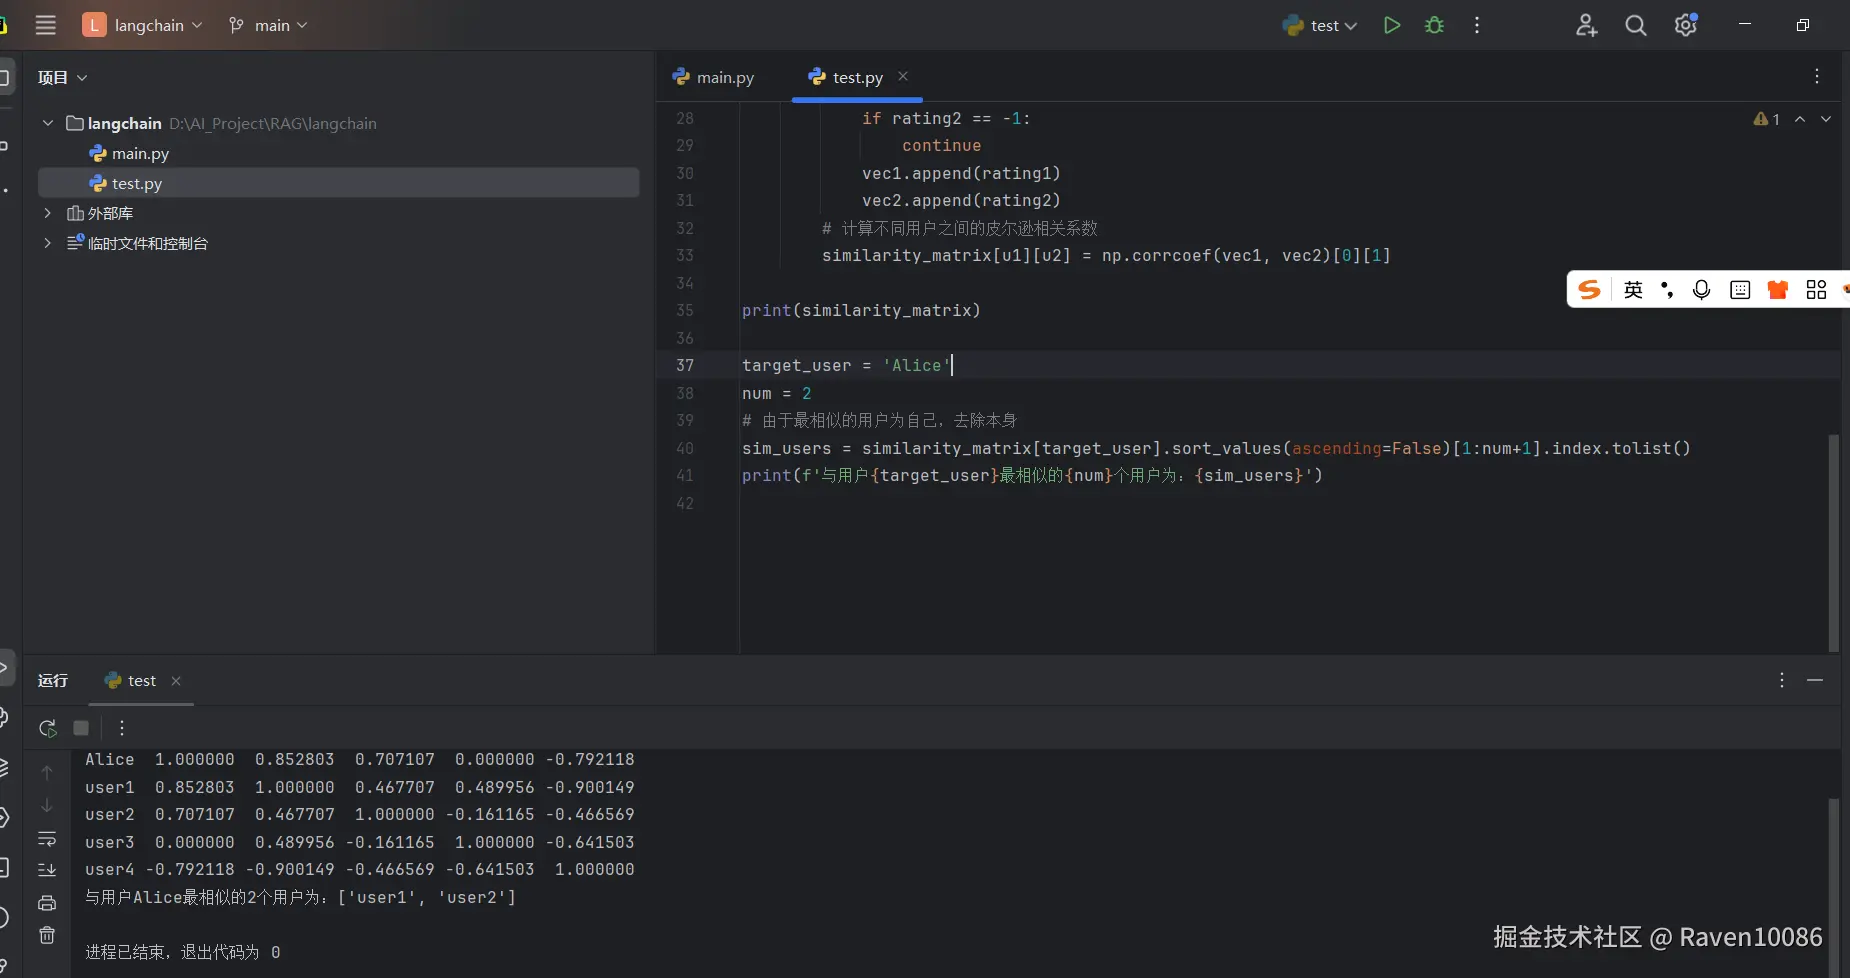
Task: Expand the 临时文件和控制台 node
Action: pyautogui.click(x=47, y=243)
